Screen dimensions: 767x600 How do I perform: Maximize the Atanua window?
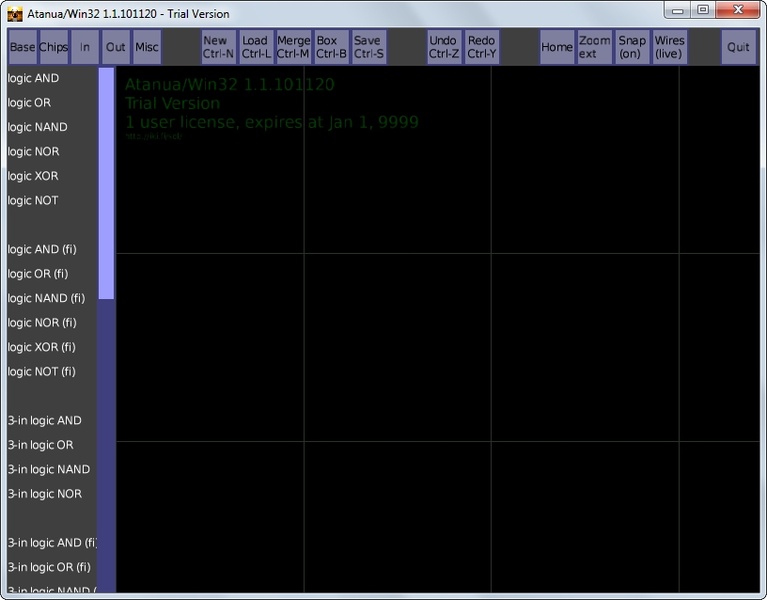703,10
